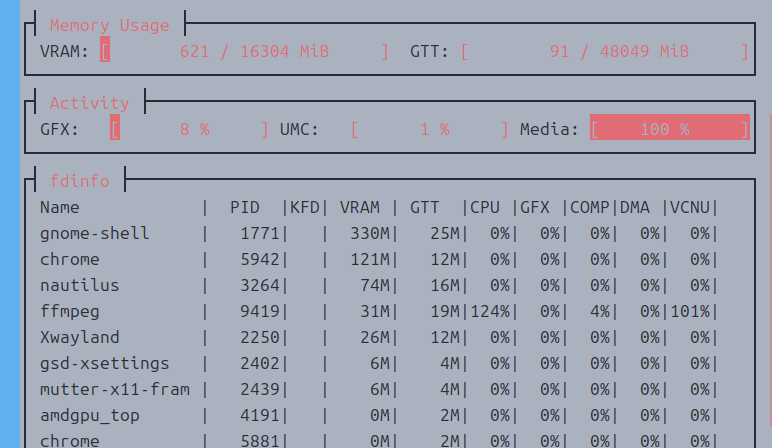The width and height of the screenshot is (772, 448).
Task: Sort by the PID column header
Action: 244,207
